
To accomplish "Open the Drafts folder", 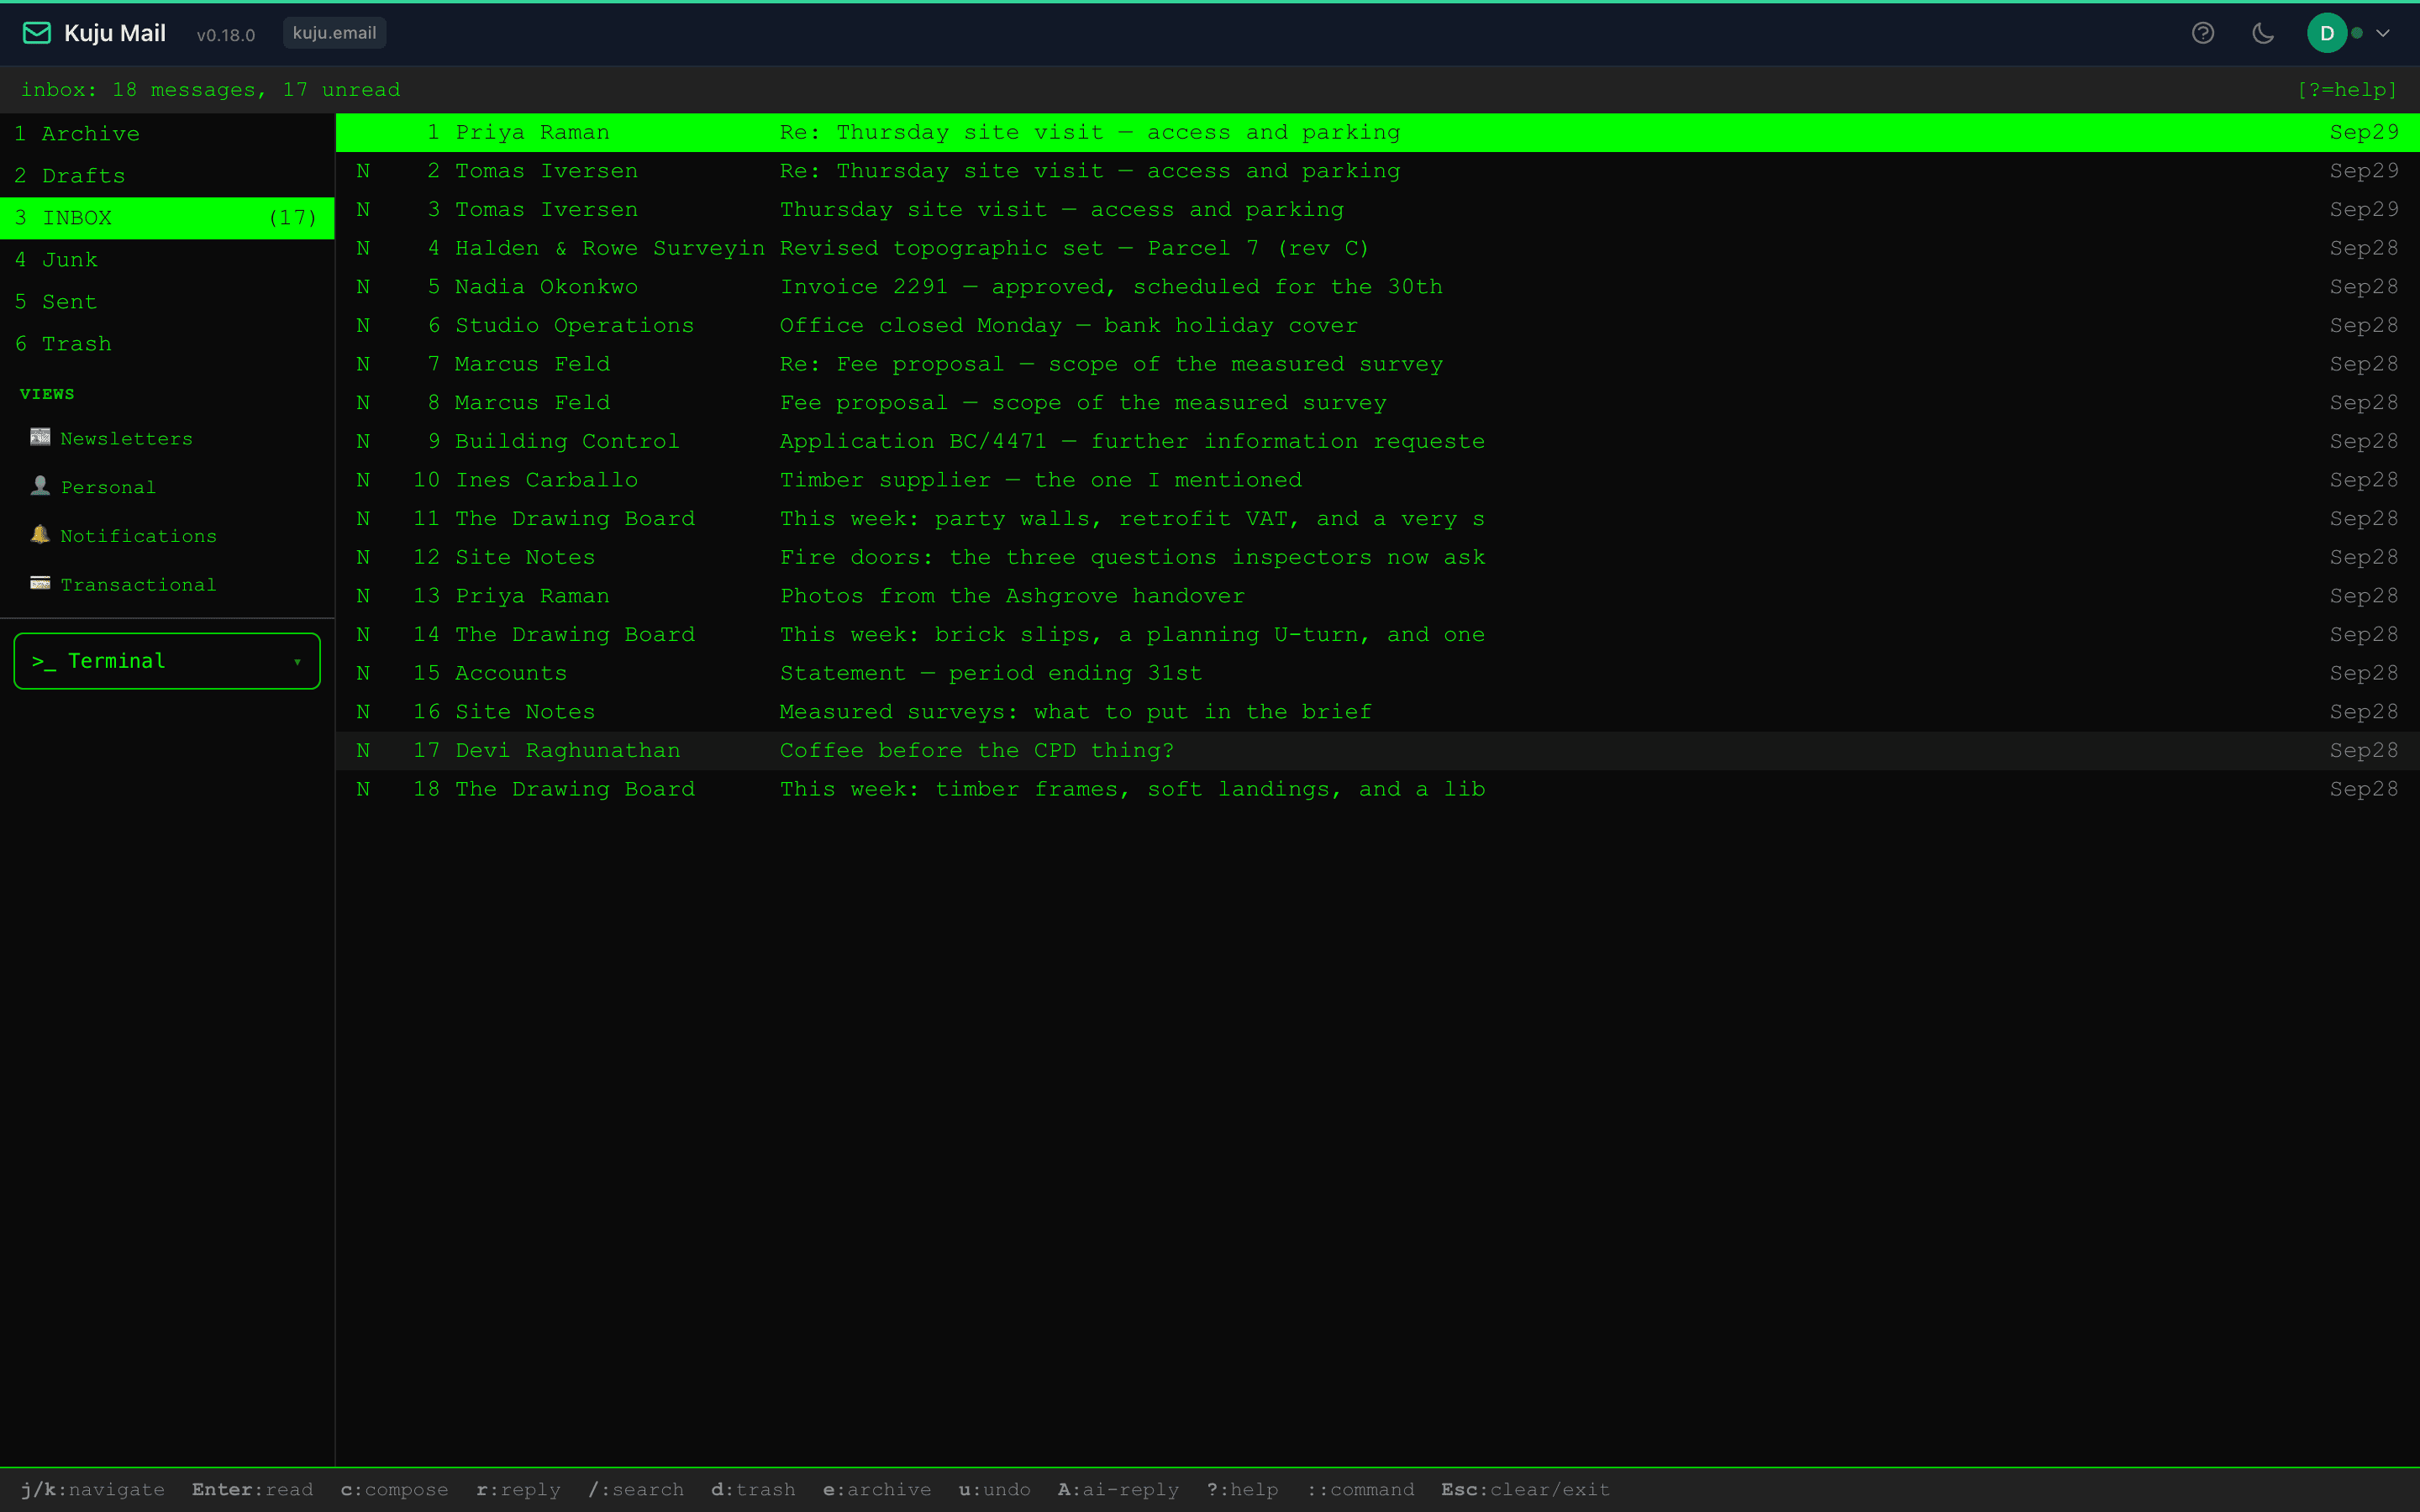I will pyautogui.click(x=167, y=176).
